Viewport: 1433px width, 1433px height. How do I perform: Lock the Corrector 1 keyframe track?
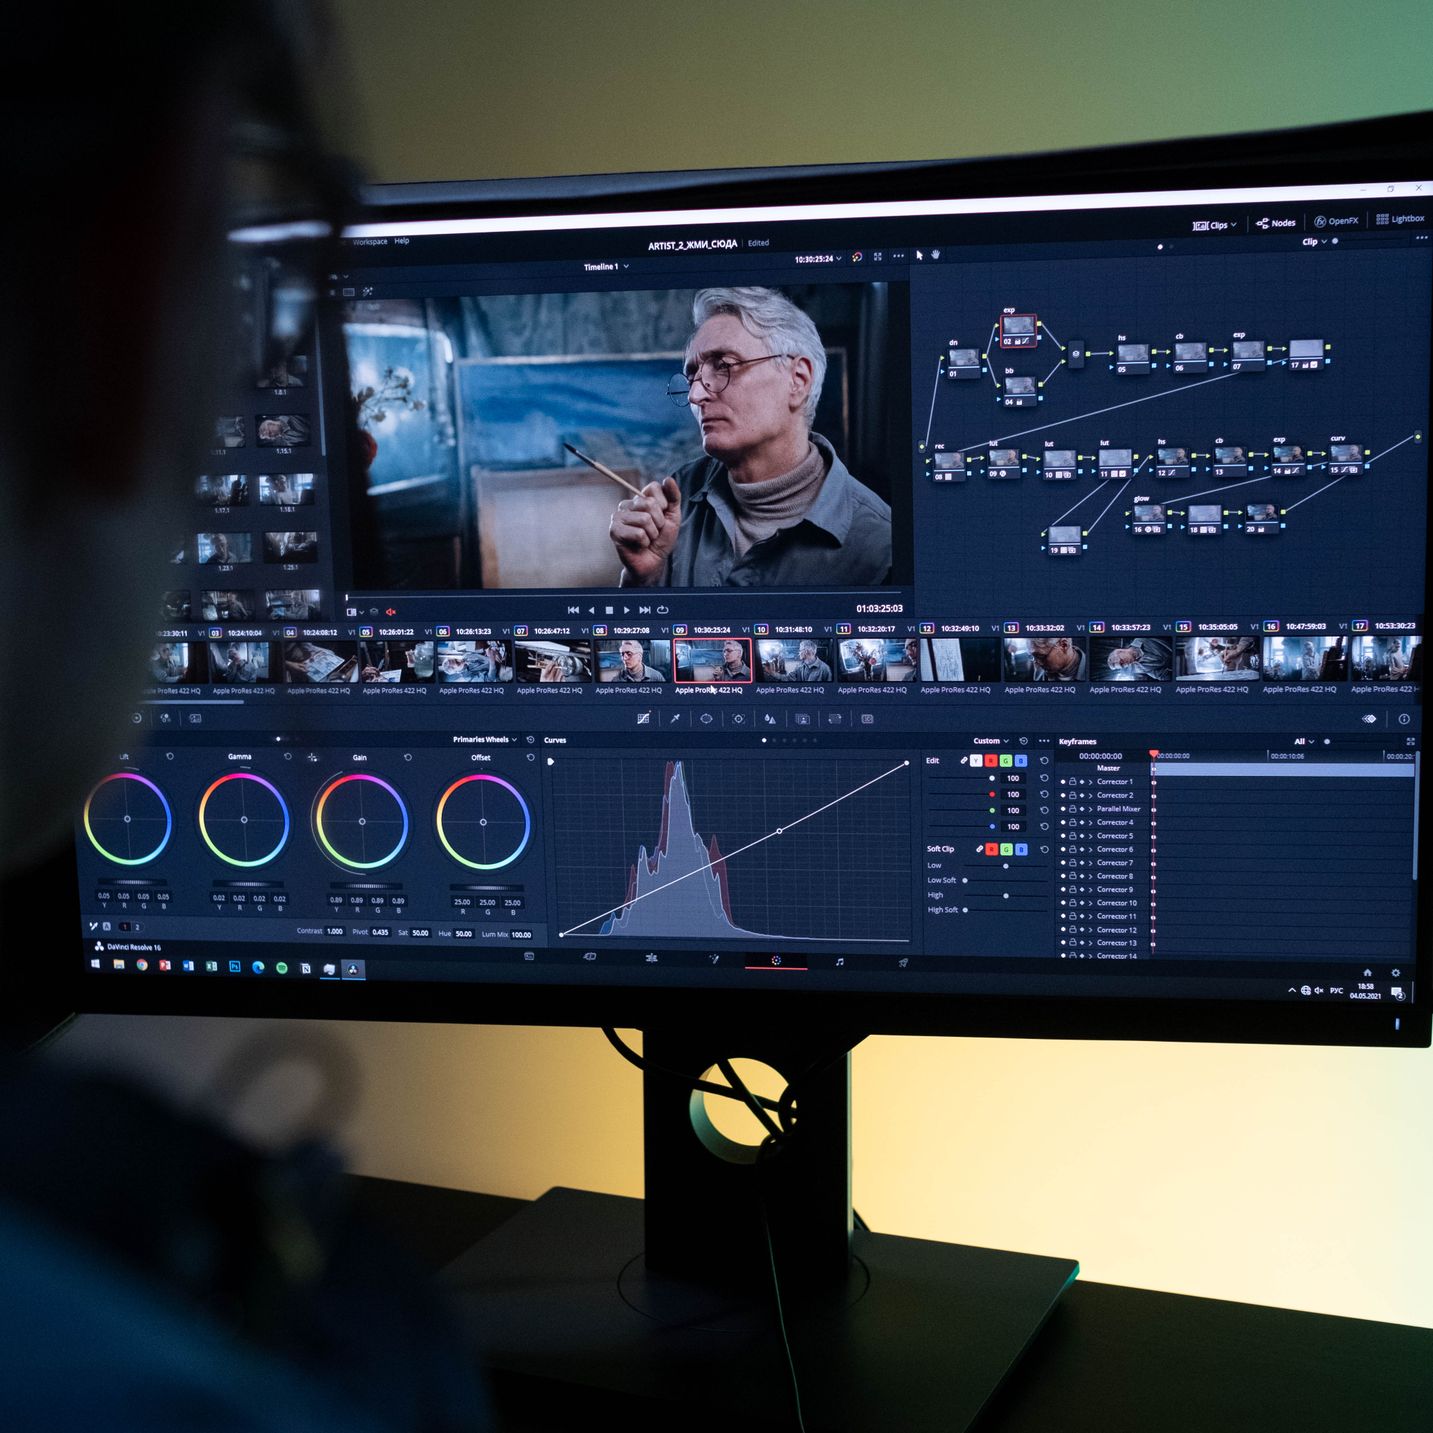coord(1072,781)
